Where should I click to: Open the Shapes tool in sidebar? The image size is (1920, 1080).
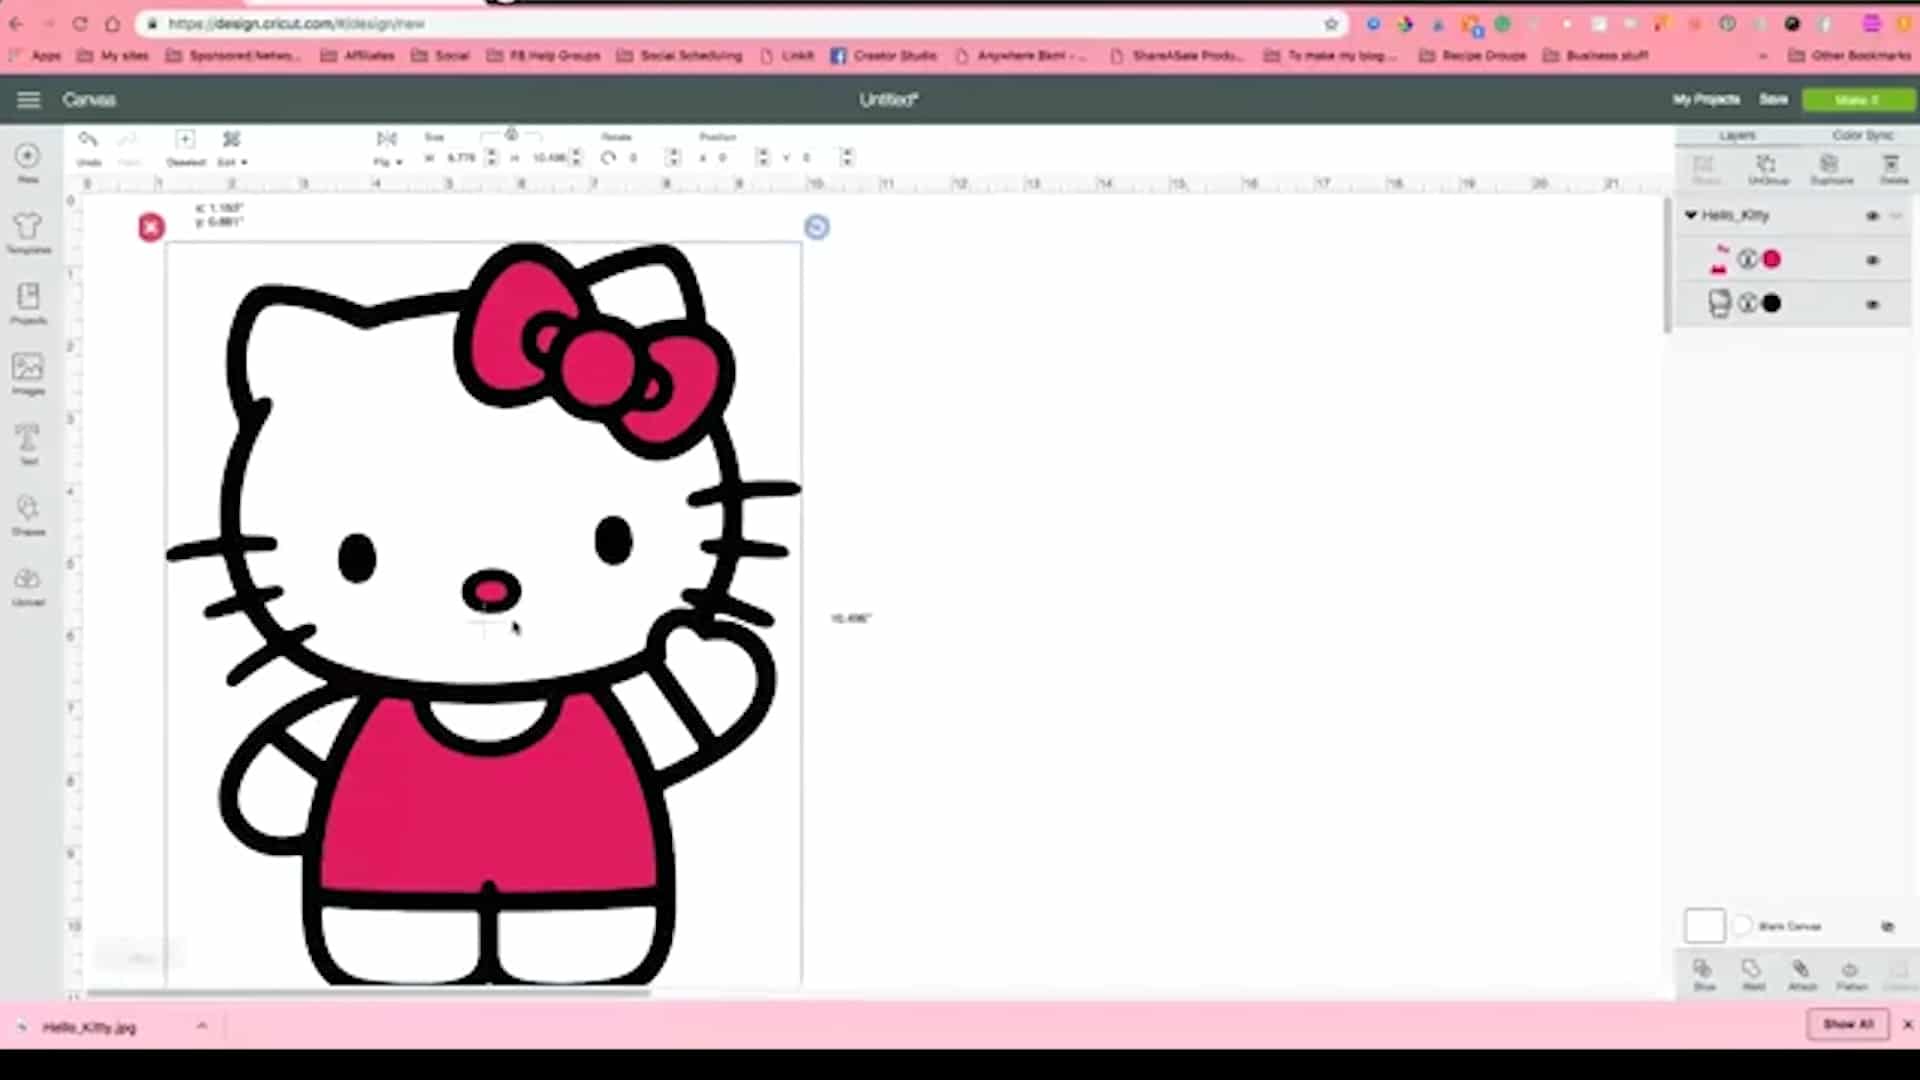pos(28,514)
